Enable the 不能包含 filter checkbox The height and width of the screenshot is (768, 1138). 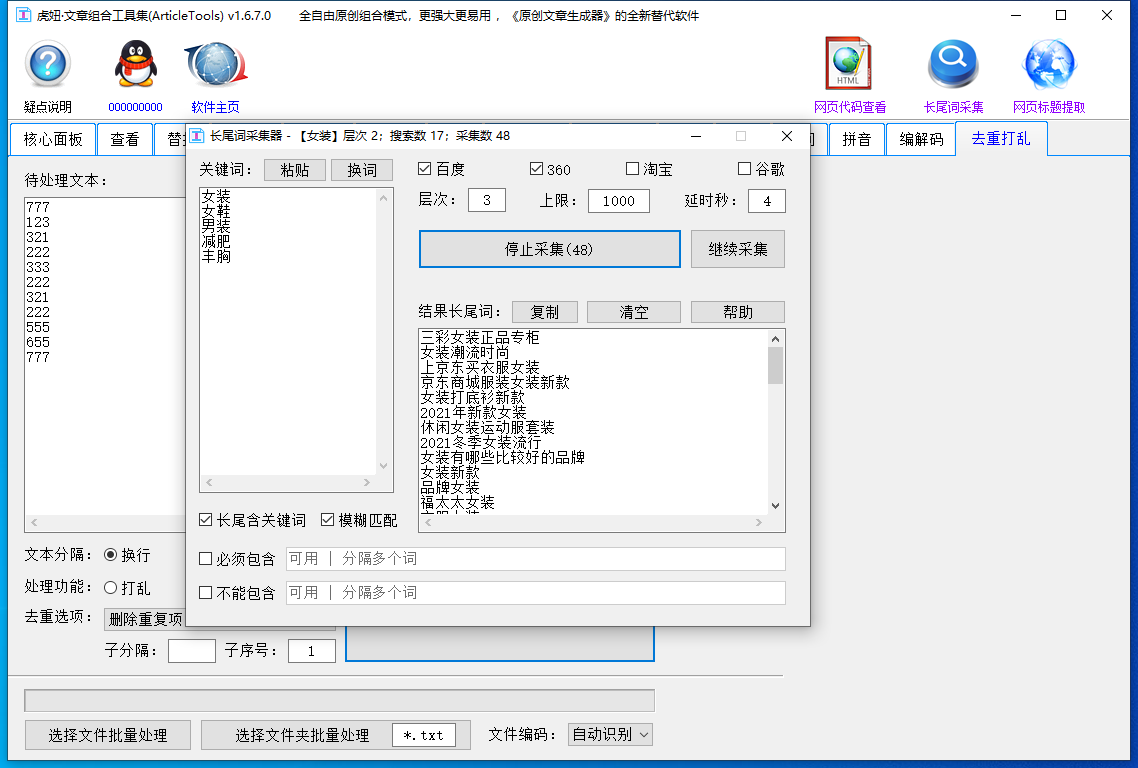pyautogui.click(x=205, y=592)
